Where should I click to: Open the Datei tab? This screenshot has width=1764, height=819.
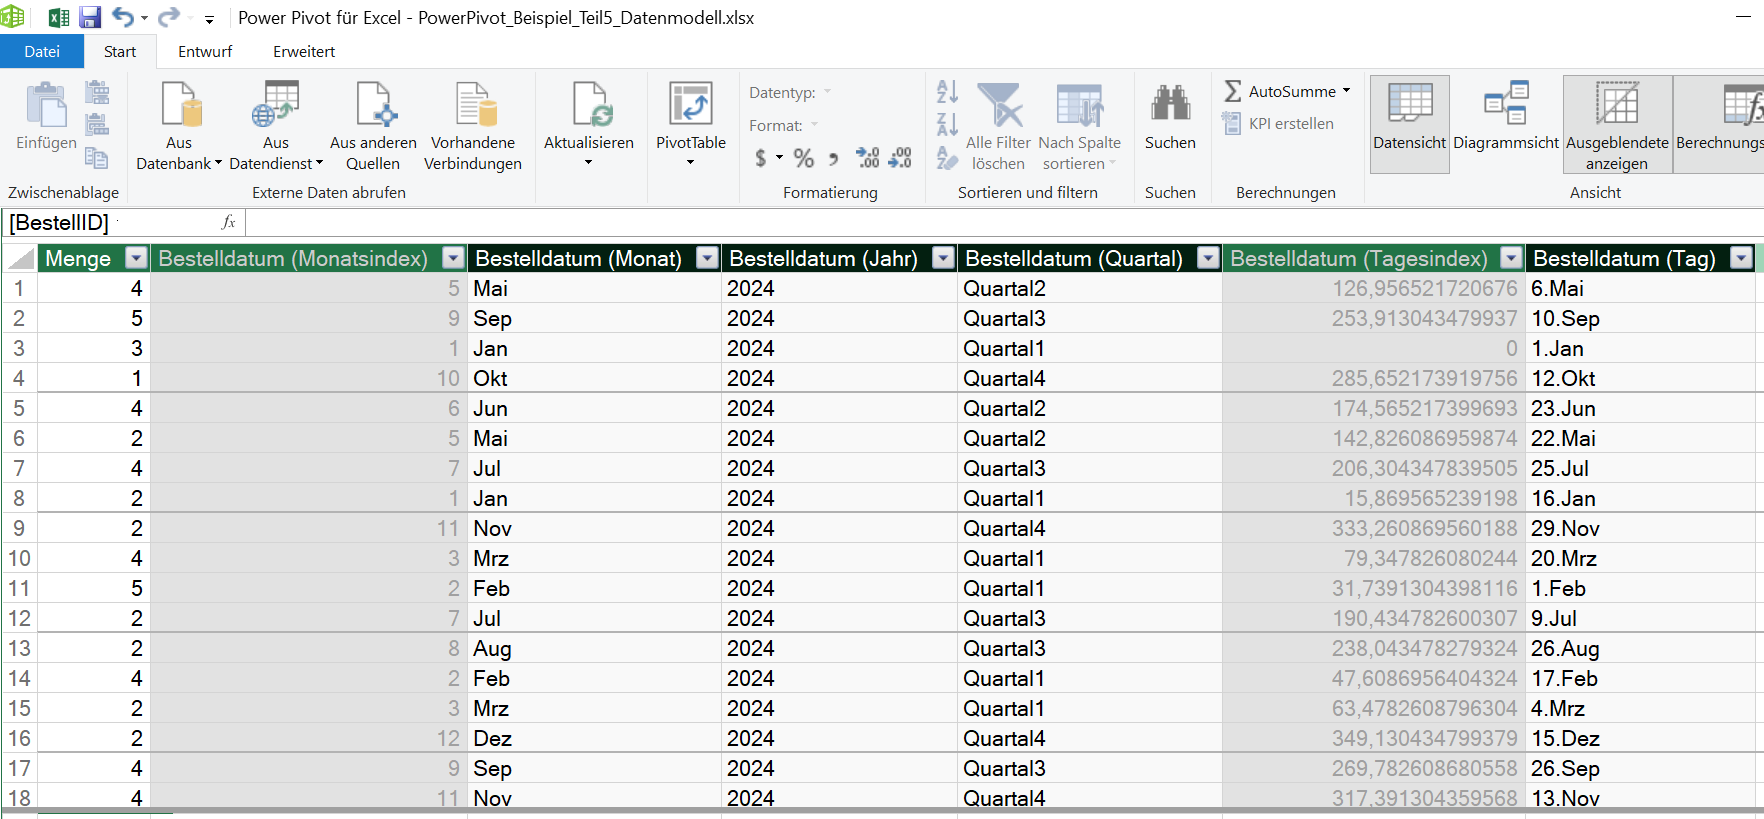[x=42, y=52]
